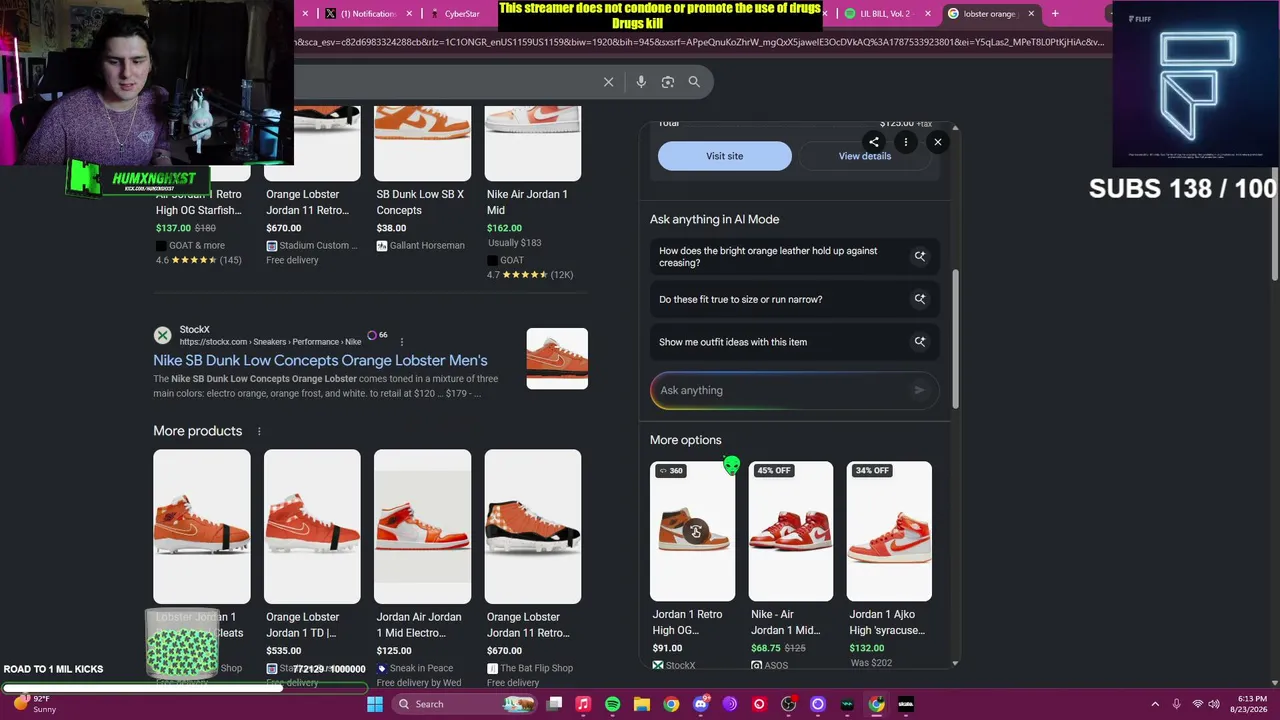Open side panel three-dot more menu
This screenshot has height=720, width=1280.
(906, 142)
